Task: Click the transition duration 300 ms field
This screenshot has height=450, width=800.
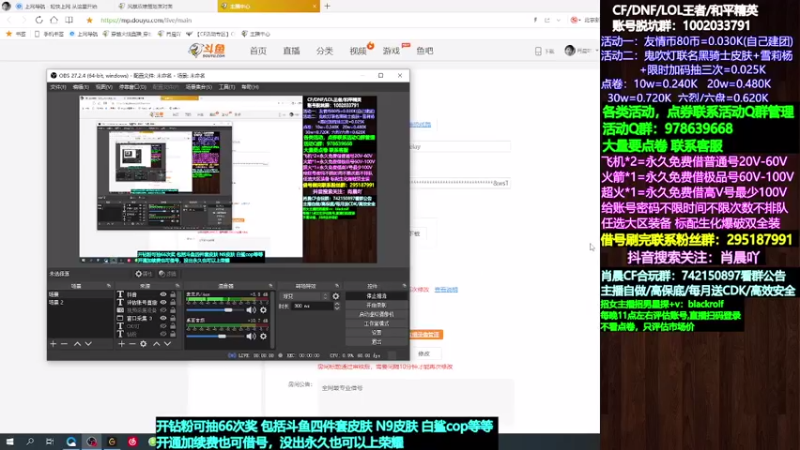Action: 312,306
